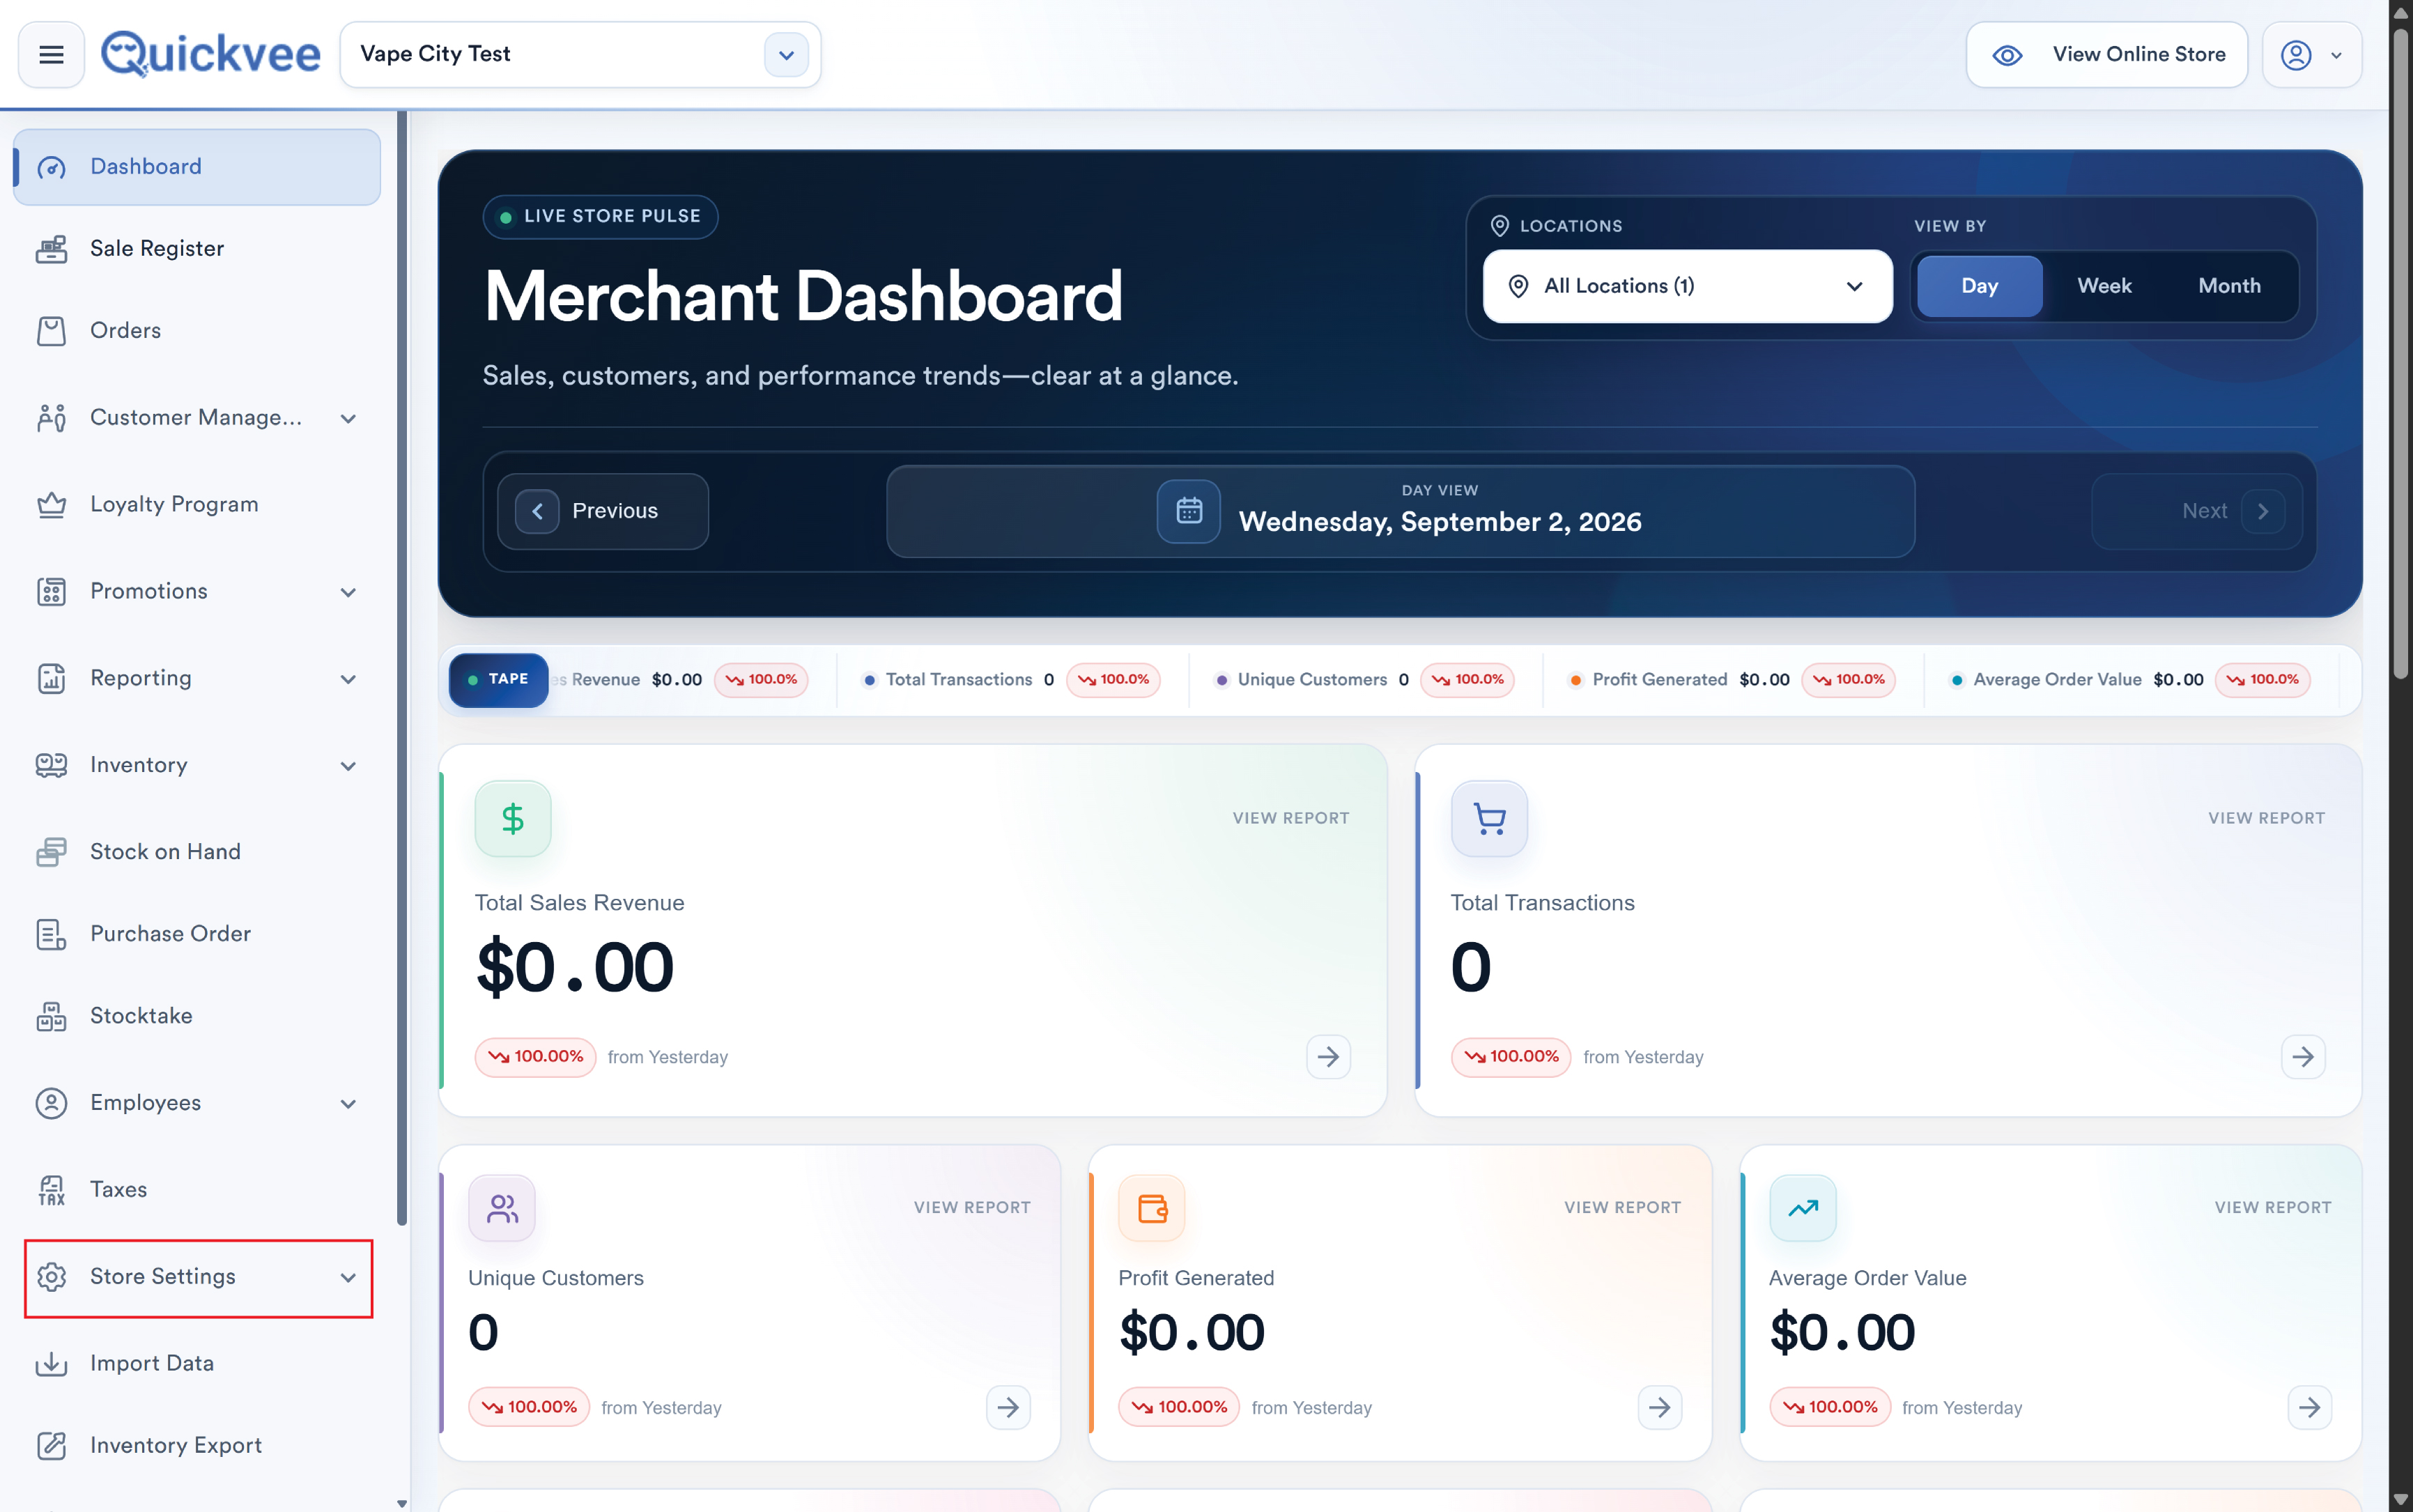
Task: Click arrow on Total Transactions card
Action: (2303, 1057)
